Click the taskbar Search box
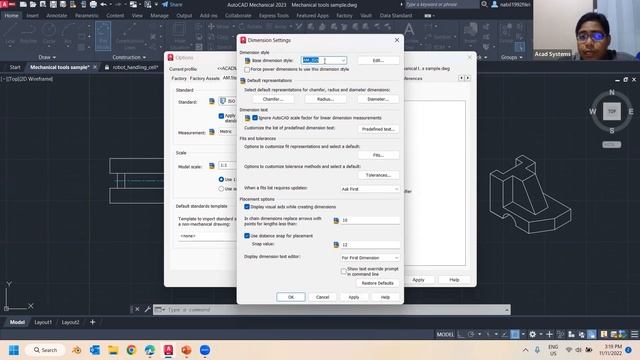Viewport: 640px width, 360px height. pos(46,350)
